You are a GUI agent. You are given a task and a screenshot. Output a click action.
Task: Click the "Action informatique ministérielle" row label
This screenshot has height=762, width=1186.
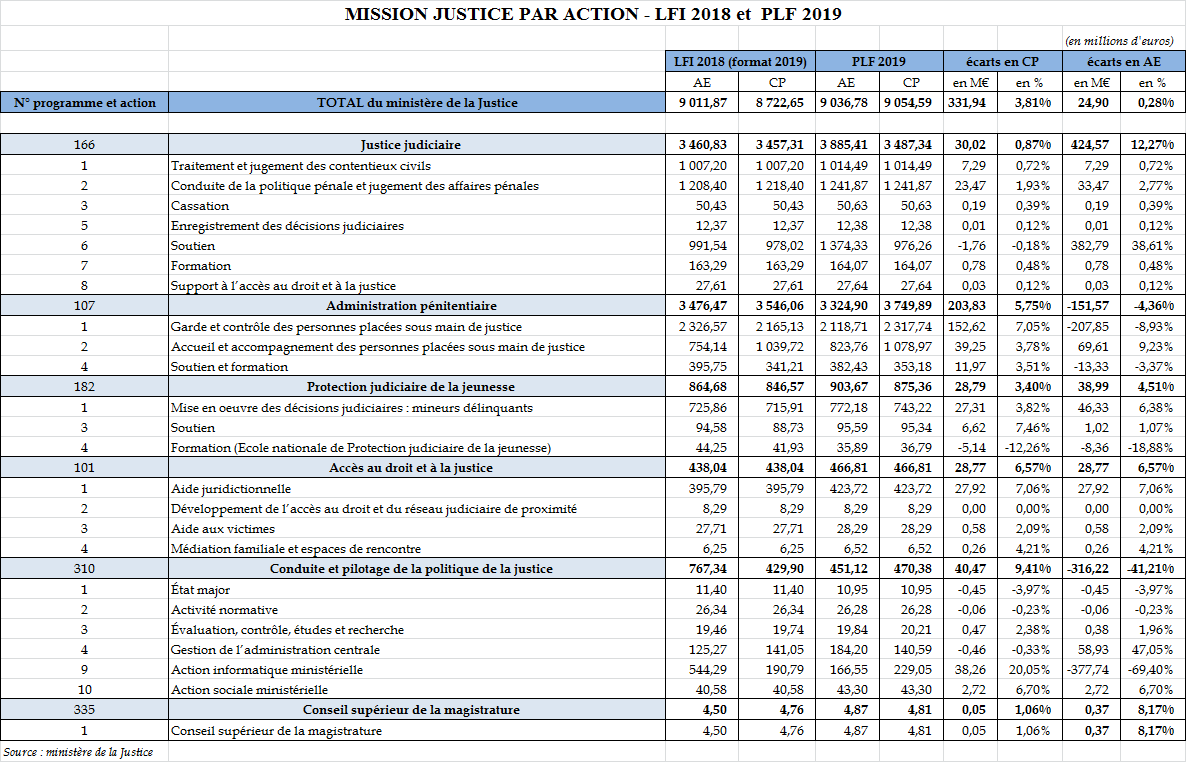pyautogui.click(x=267, y=669)
